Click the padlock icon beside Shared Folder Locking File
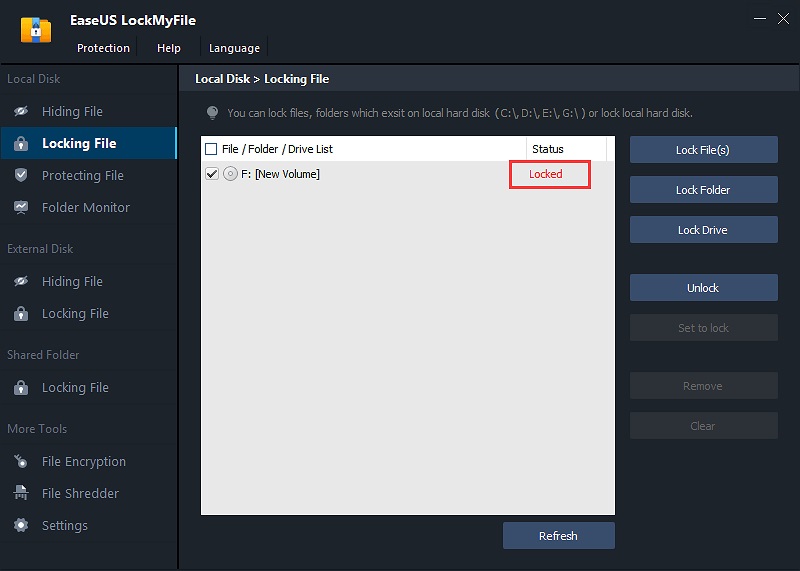This screenshot has width=800, height=571. (21, 387)
